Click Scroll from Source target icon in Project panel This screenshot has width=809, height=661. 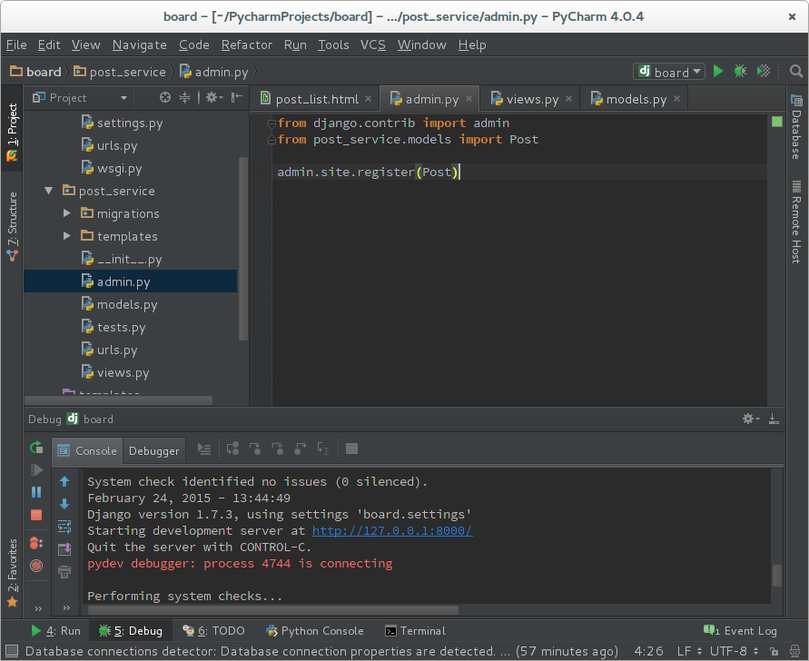[165, 98]
